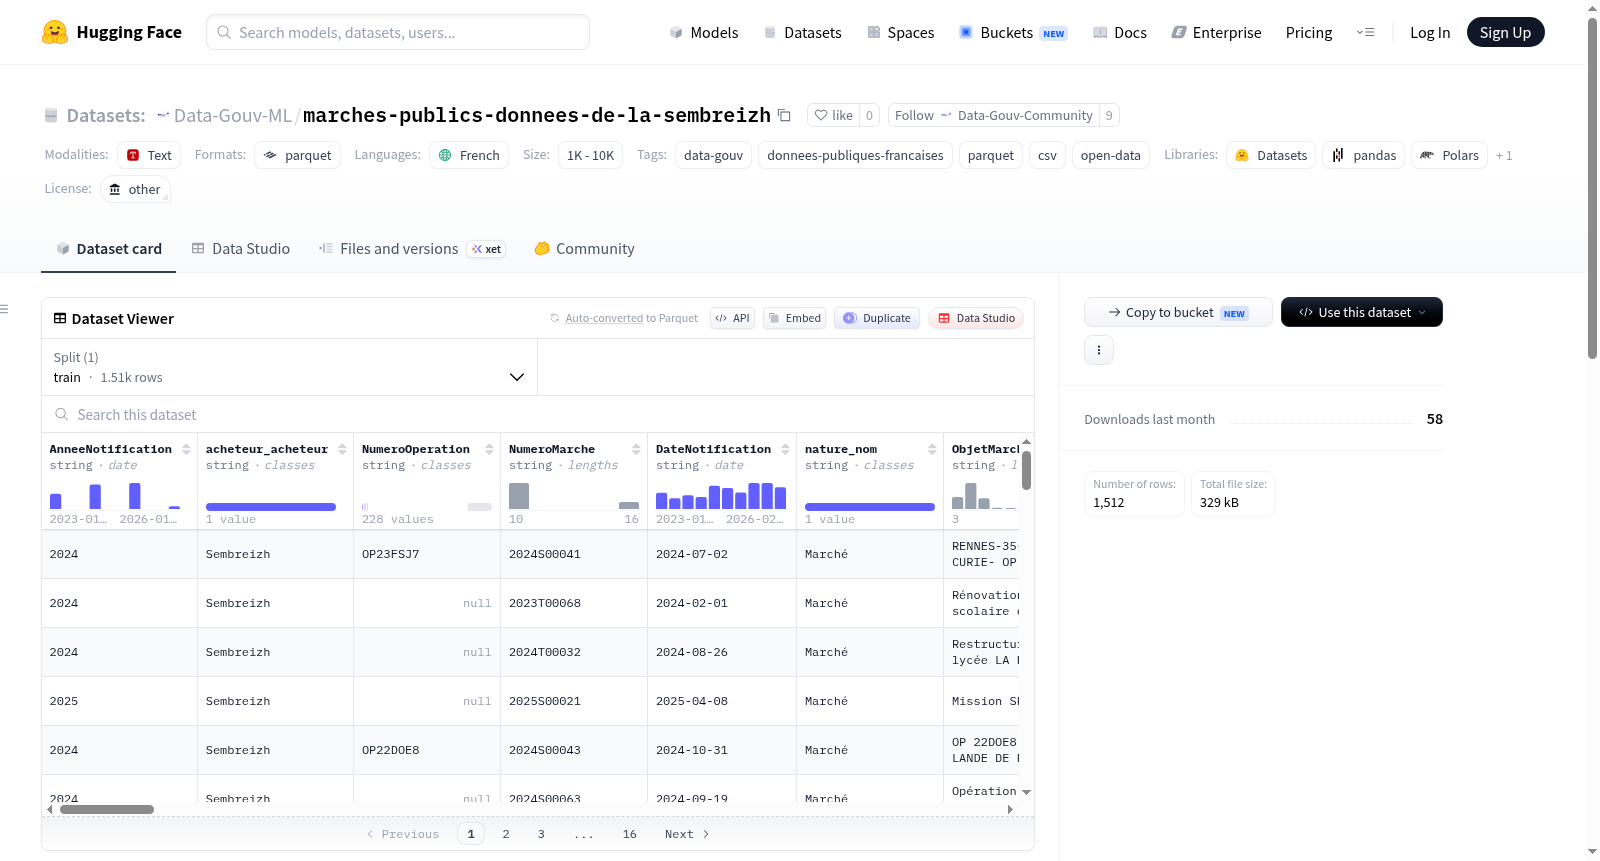Switch to the Data Studio tab
The width and height of the screenshot is (1600, 861).
tap(240, 248)
